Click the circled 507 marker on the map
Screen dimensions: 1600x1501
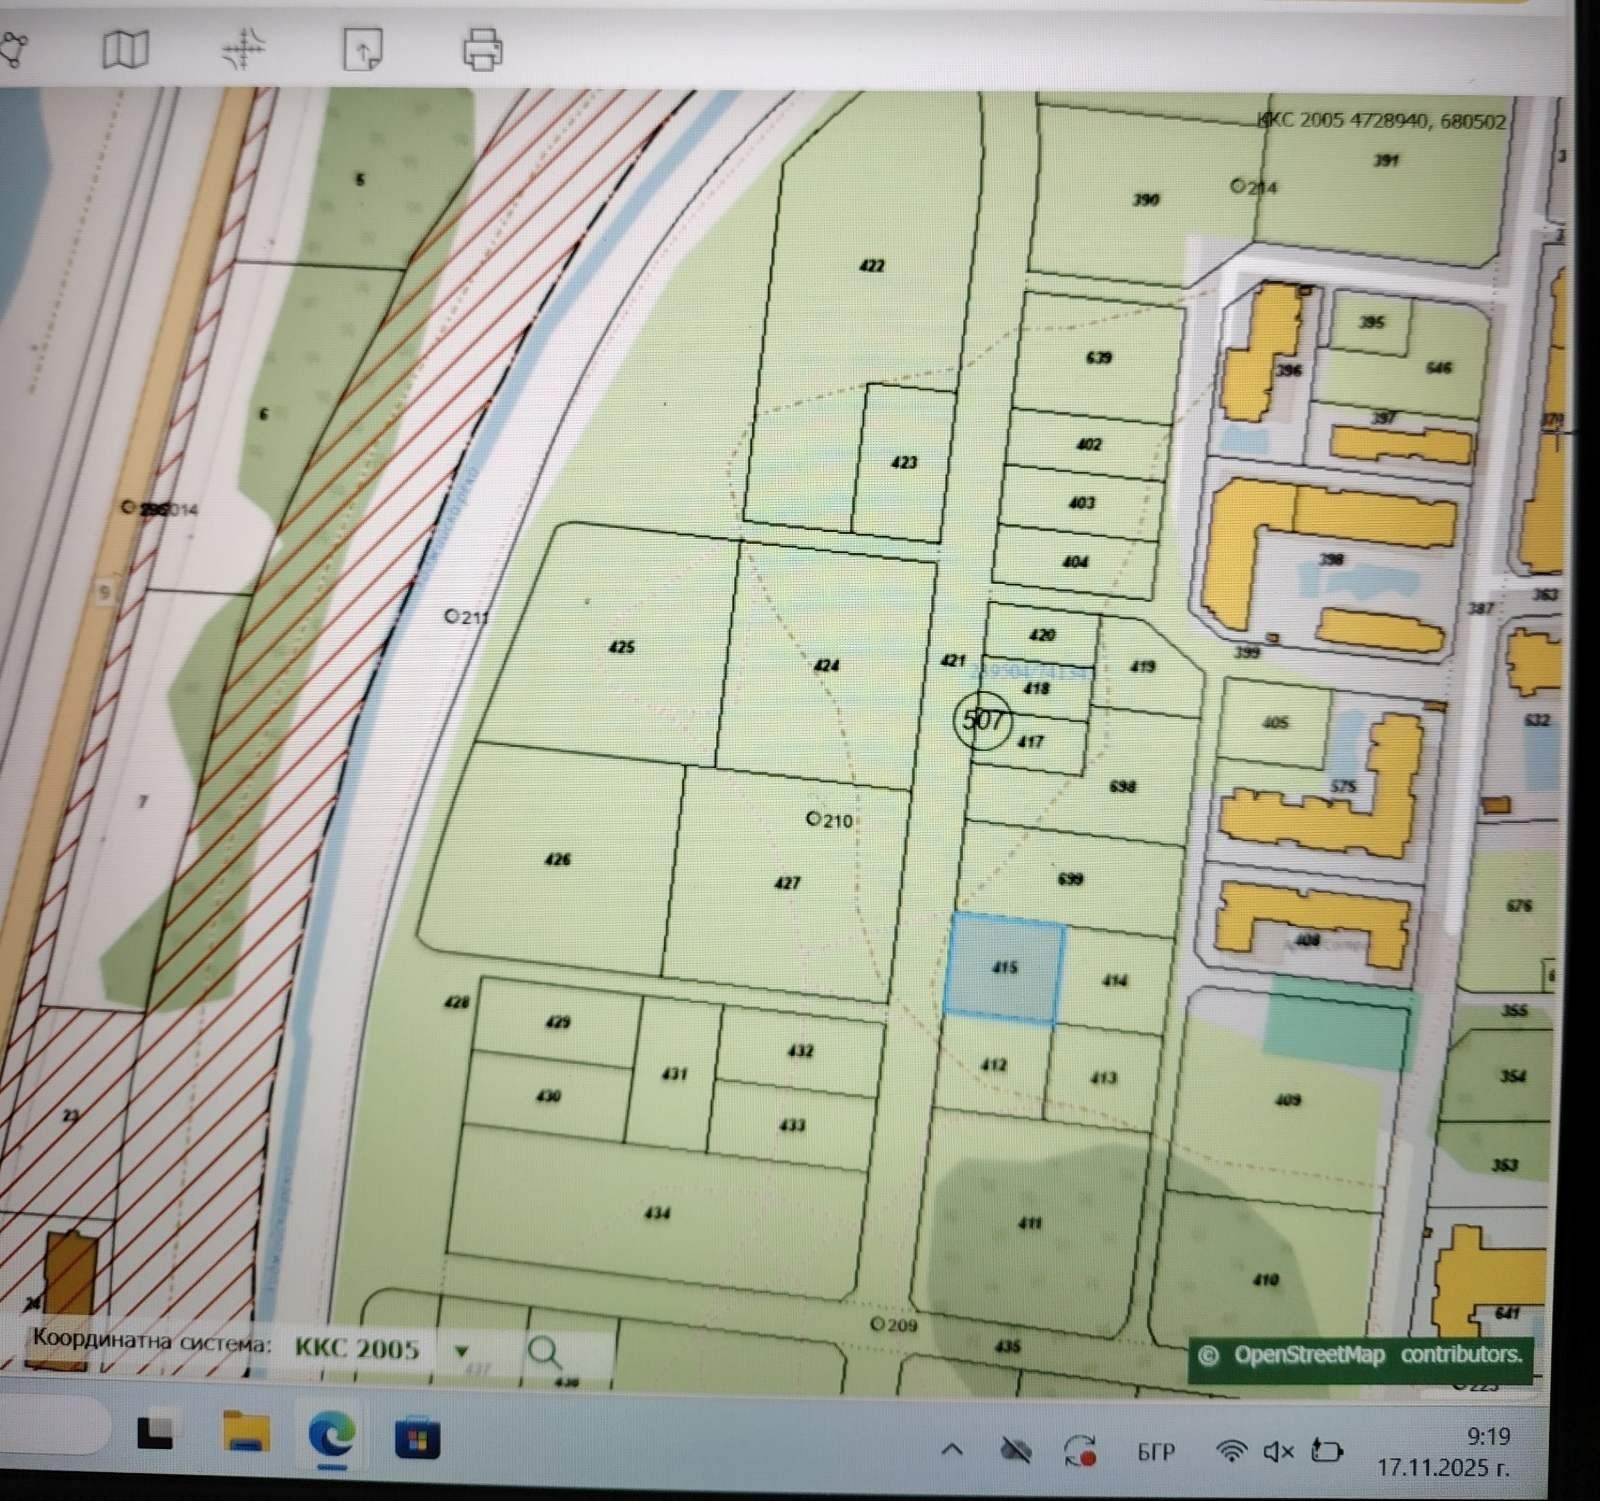pyautogui.click(x=983, y=719)
